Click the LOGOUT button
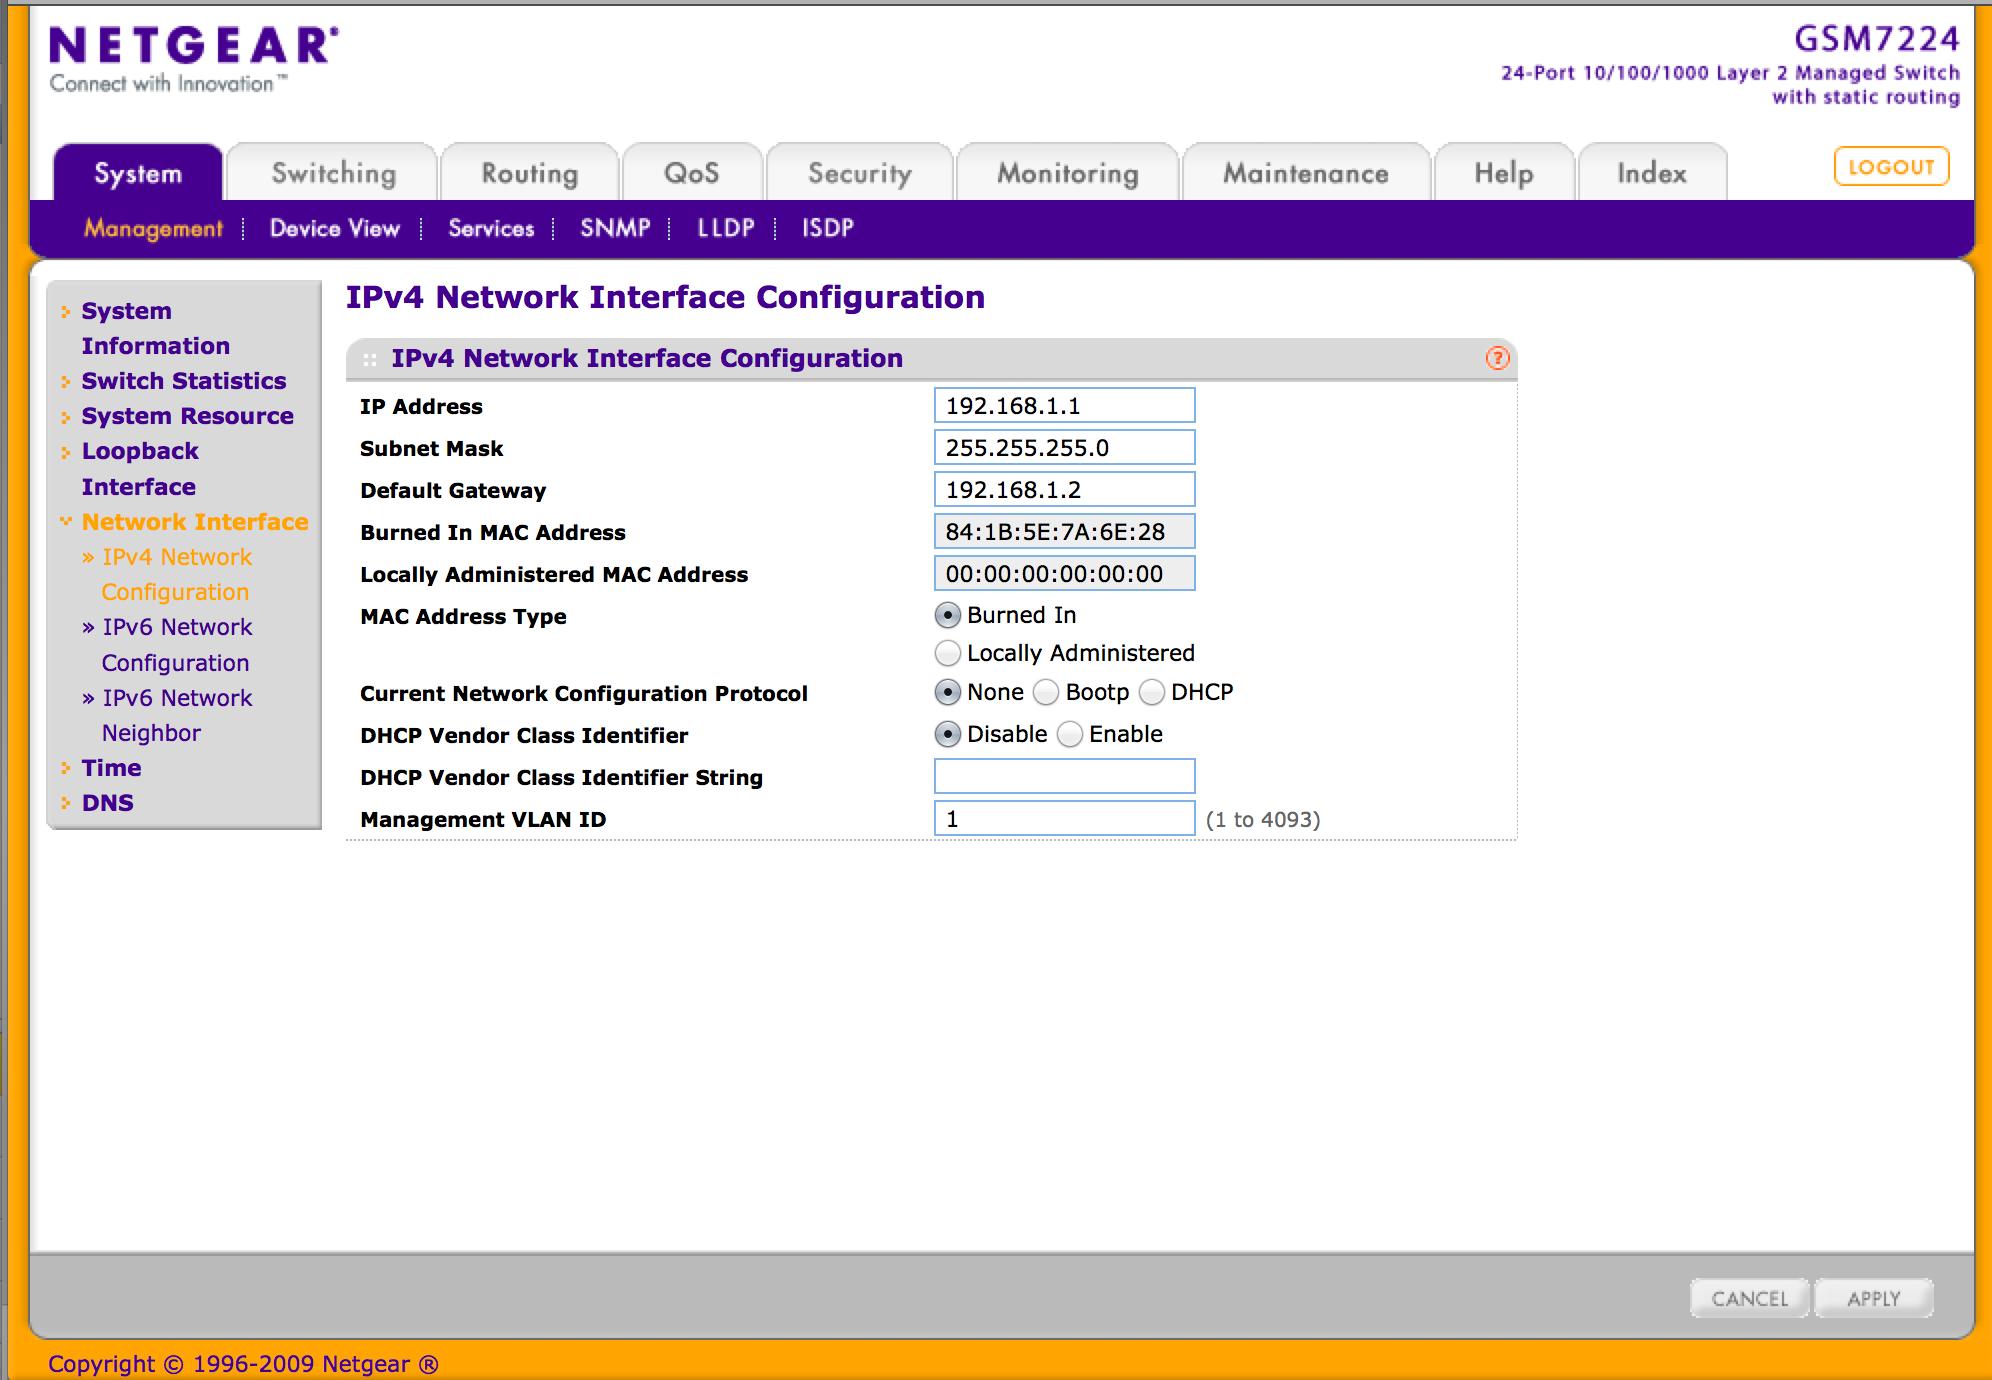 [x=1890, y=167]
